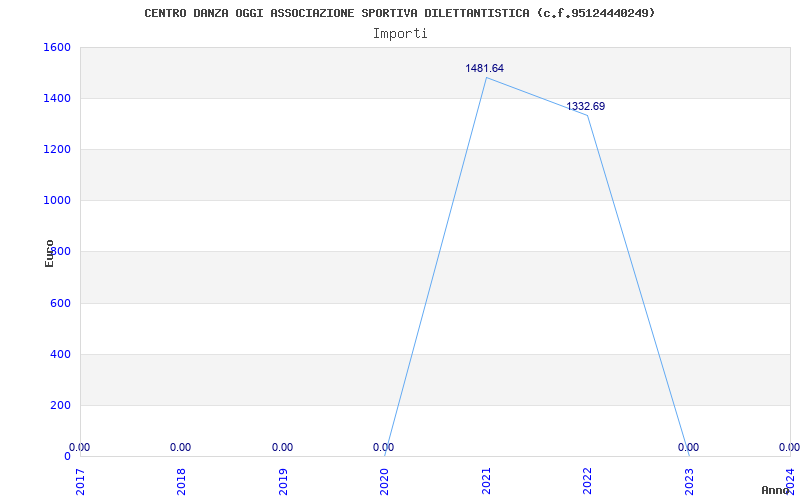Select the 2022 x-axis label

click(x=587, y=482)
